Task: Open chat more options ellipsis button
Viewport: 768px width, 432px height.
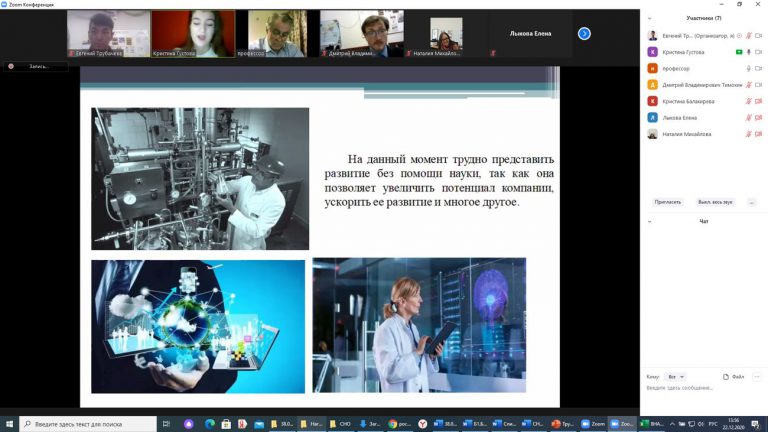Action: tap(757, 377)
